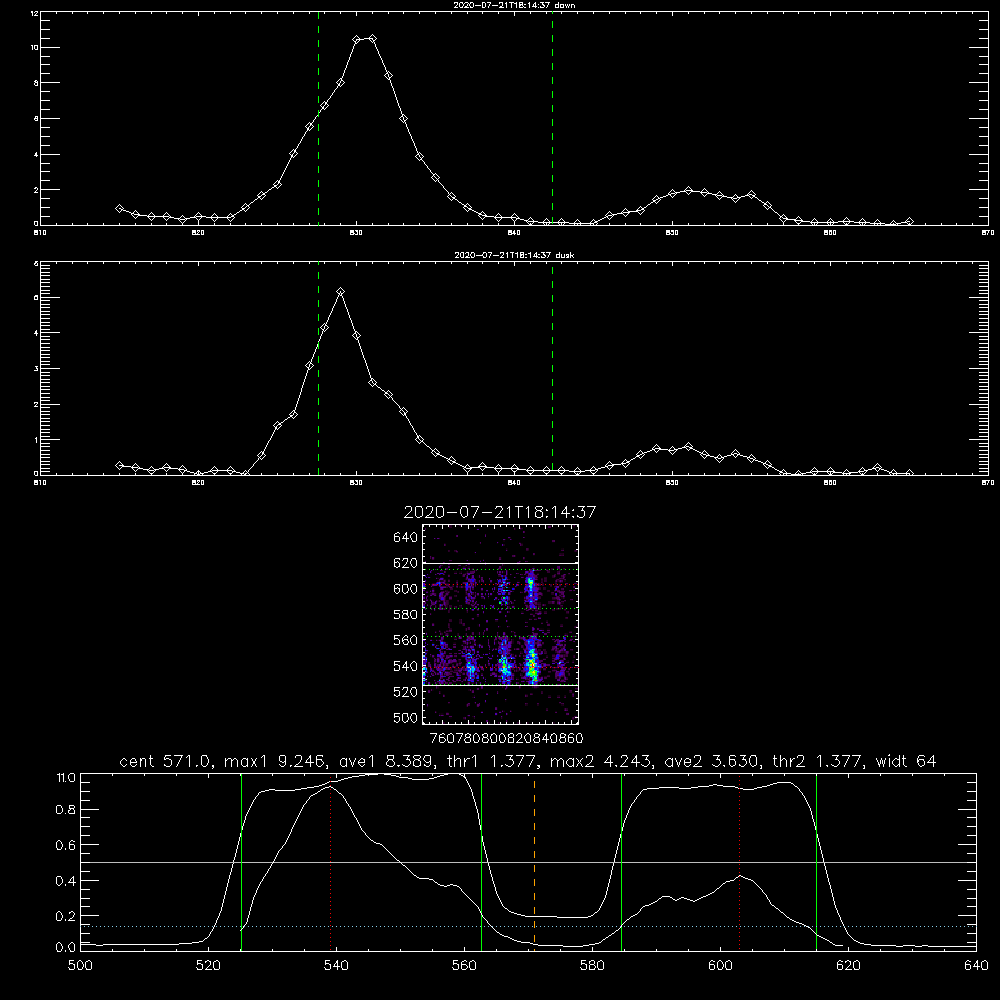Click the spectral heatmap image
The height and width of the screenshot is (1000, 1000).
click(x=501, y=624)
